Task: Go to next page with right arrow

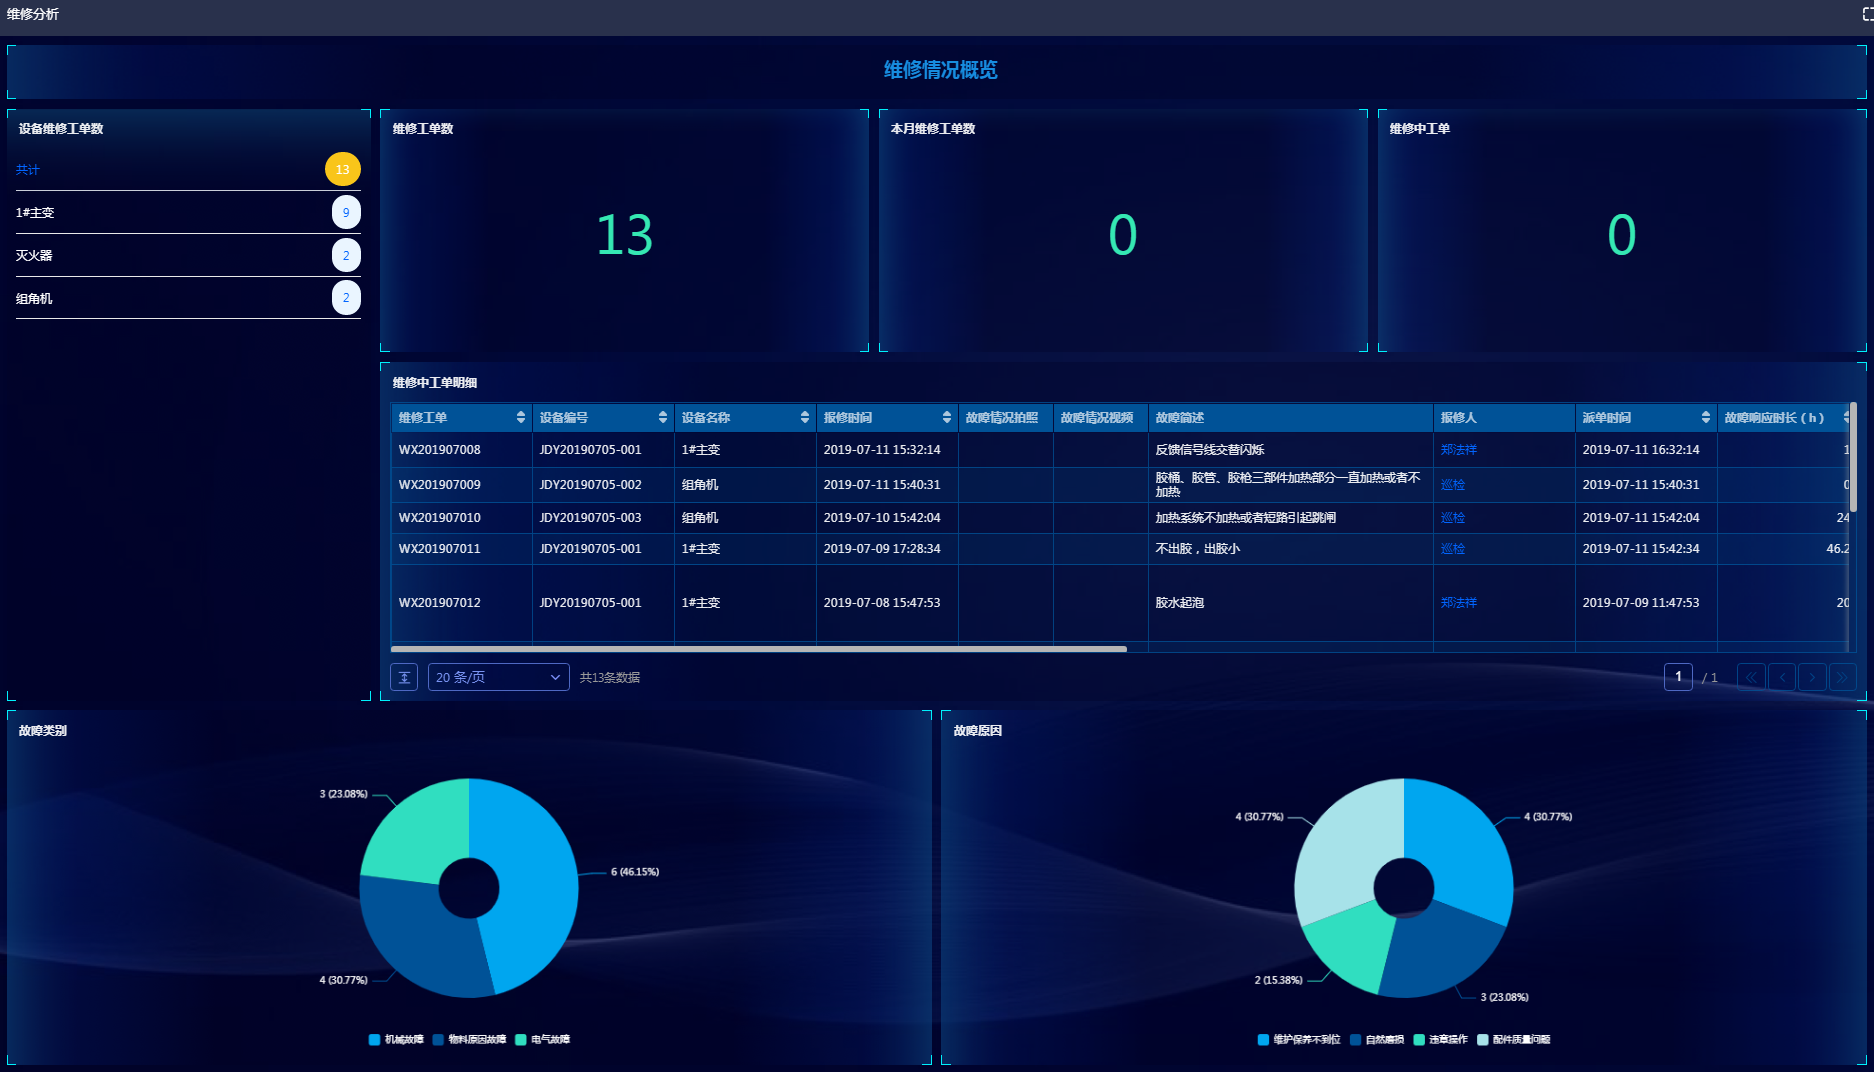Action: 1812,677
